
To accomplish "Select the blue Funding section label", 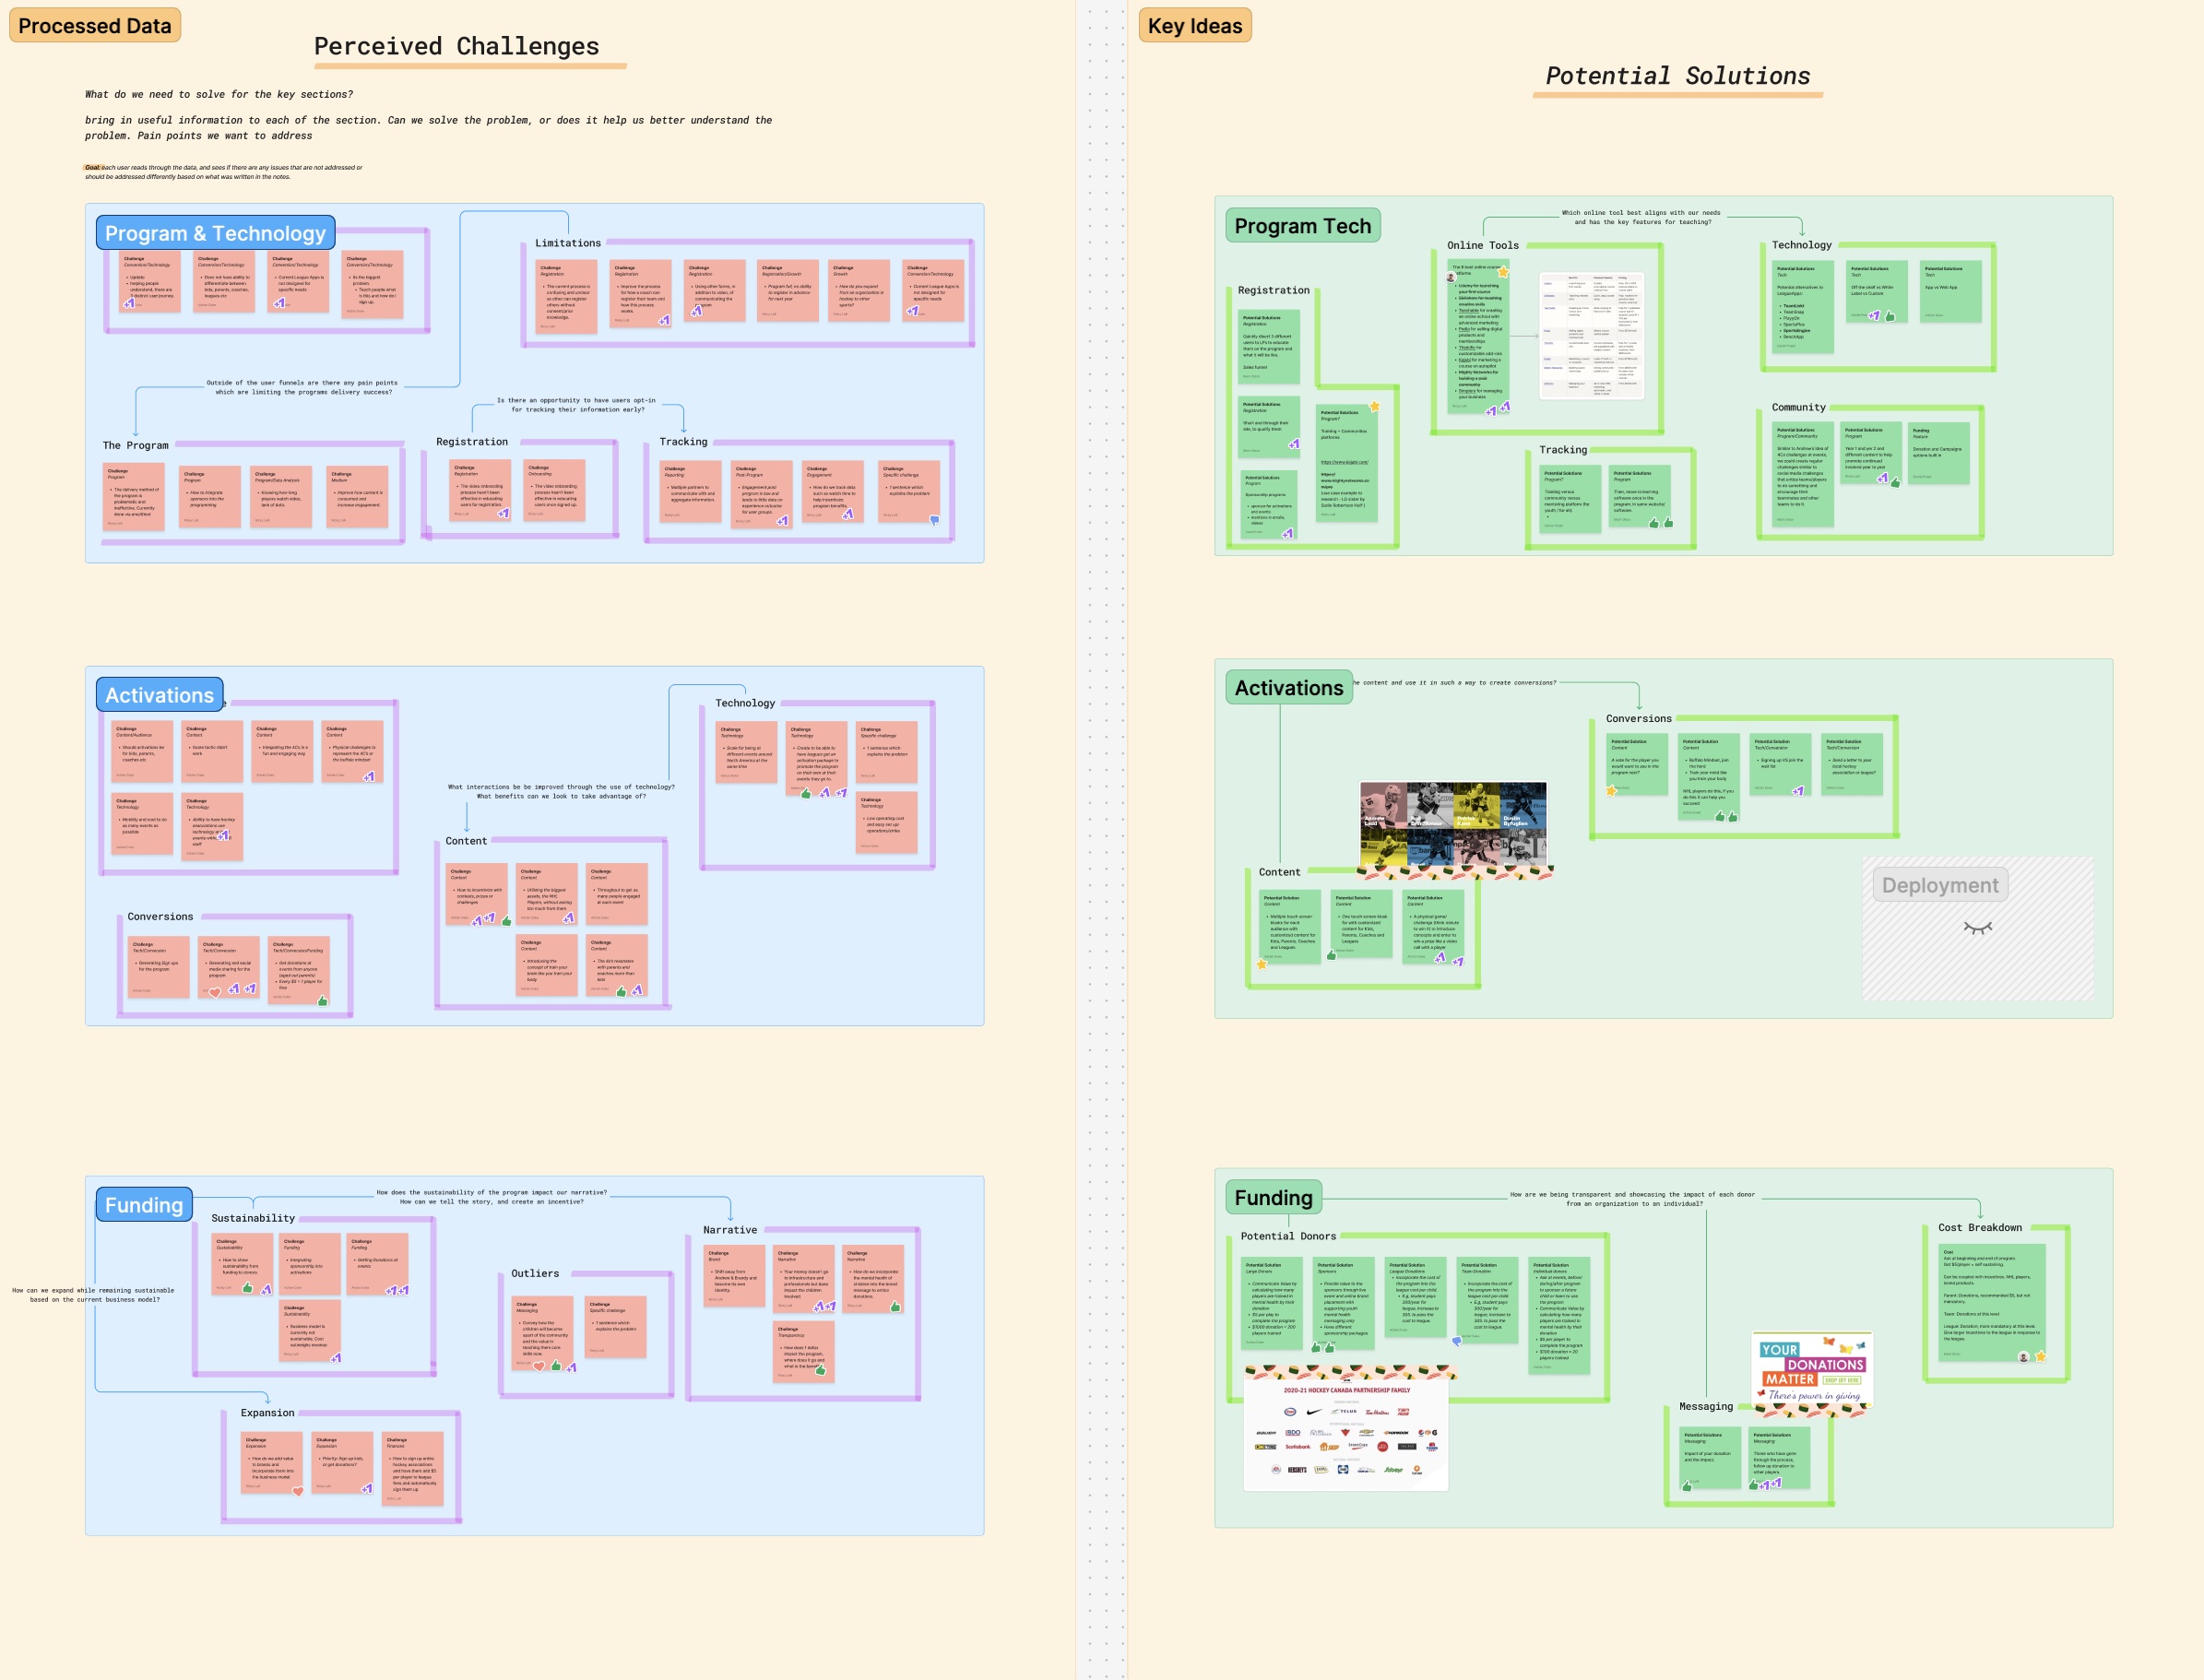I will point(144,1205).
